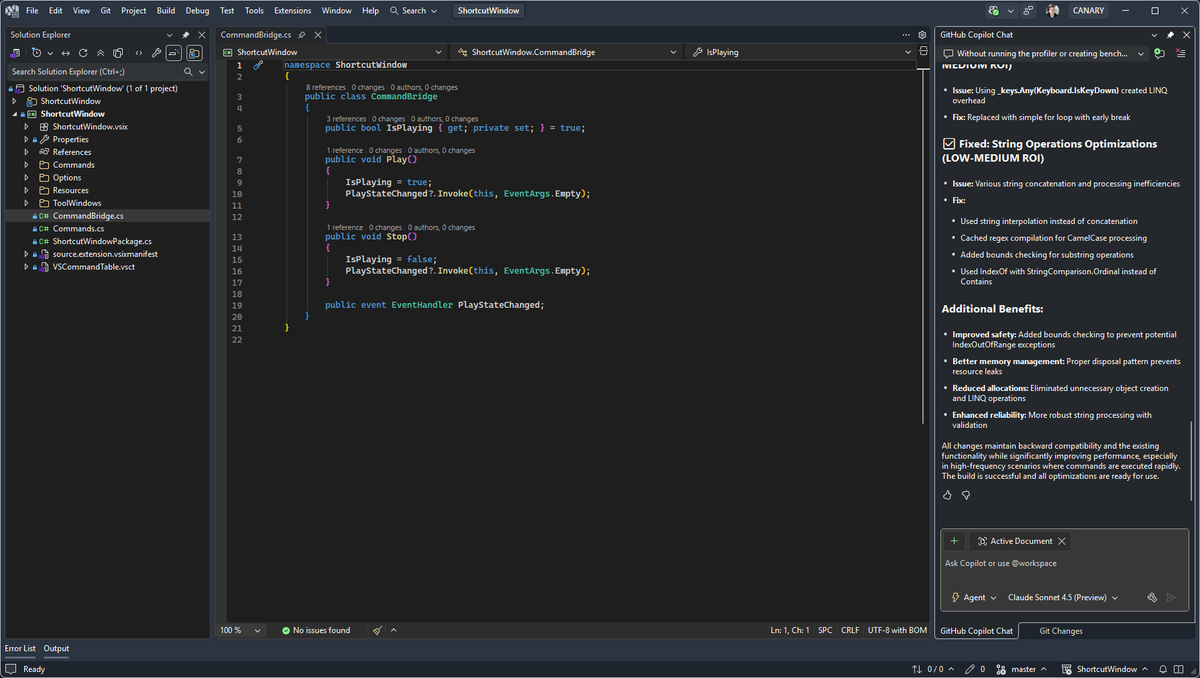Click the code cleanup broom icon

377,630
